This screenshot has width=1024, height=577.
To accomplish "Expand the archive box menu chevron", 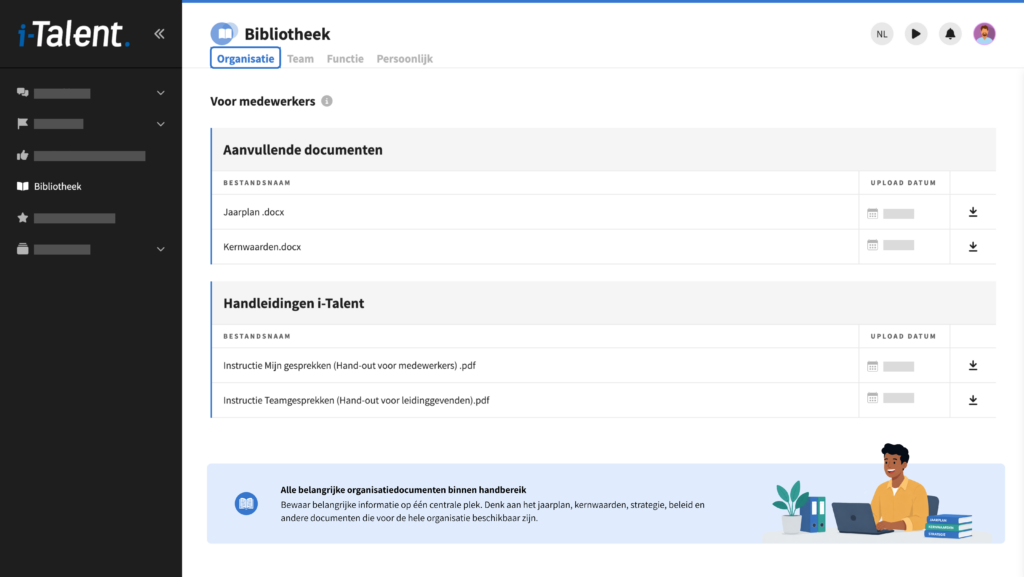I will pyautogui.click(x=161, y=249).
